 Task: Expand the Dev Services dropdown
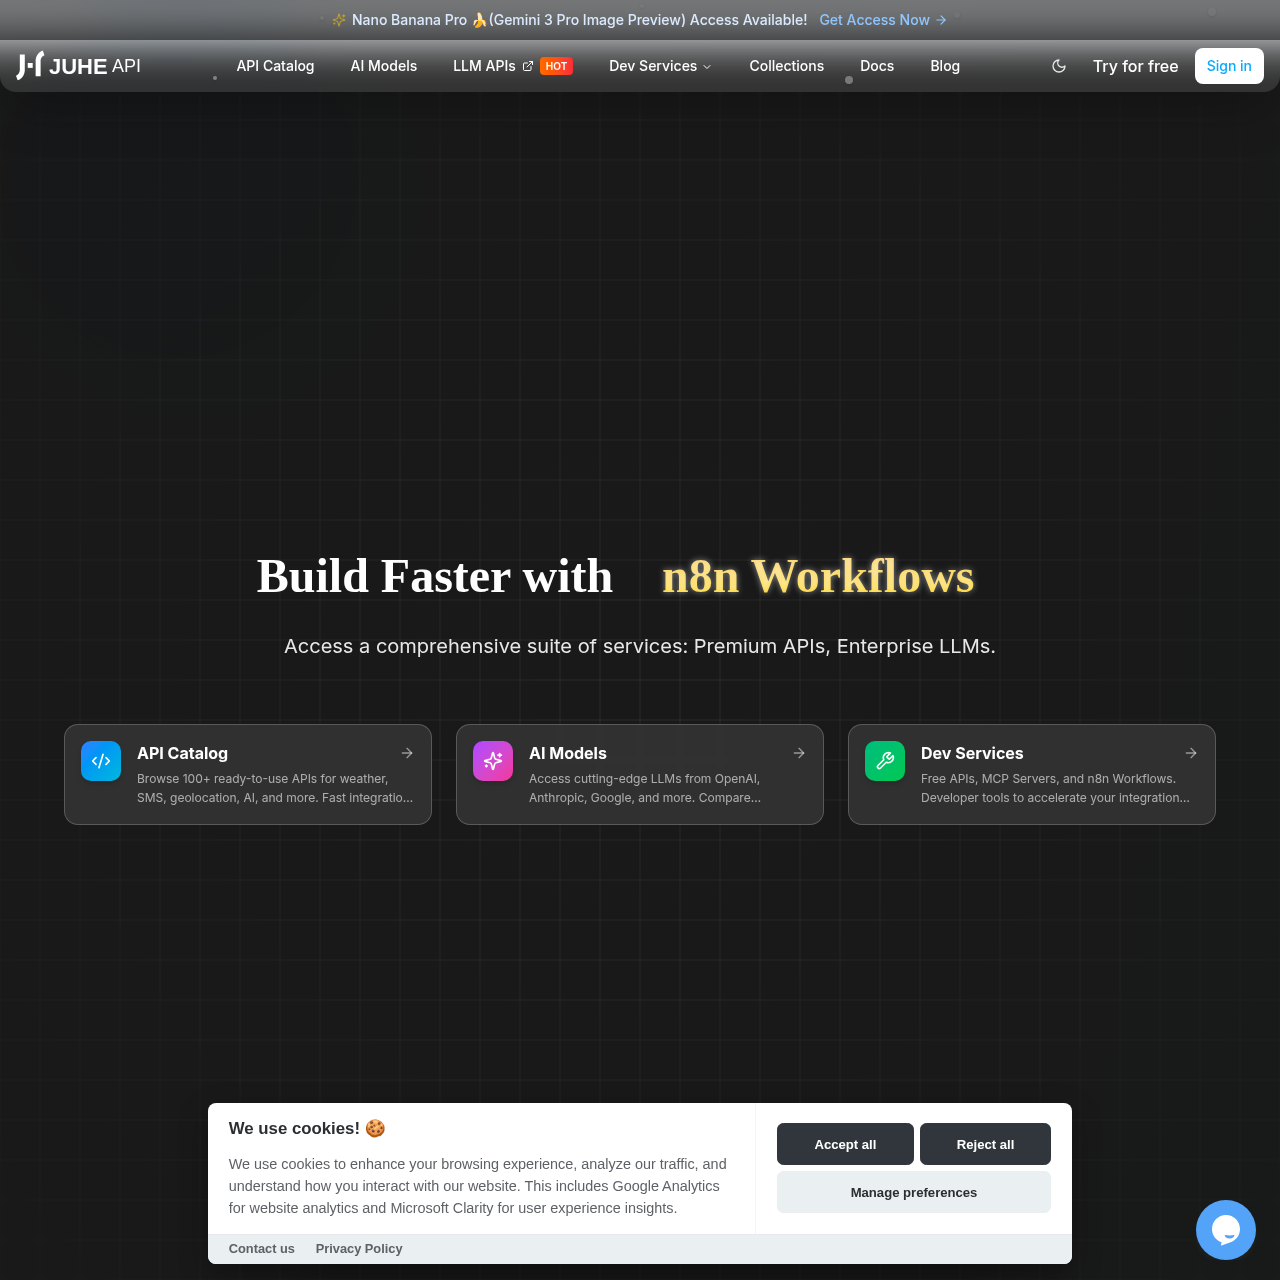point(659,66)
